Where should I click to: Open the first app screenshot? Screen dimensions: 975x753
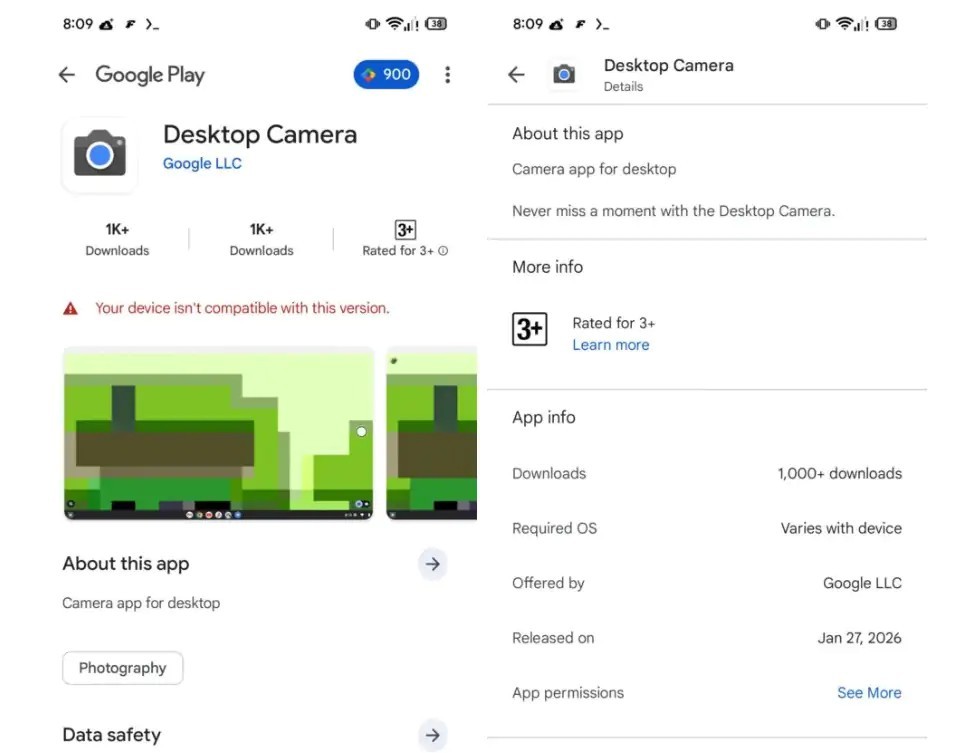coord(218,433)
